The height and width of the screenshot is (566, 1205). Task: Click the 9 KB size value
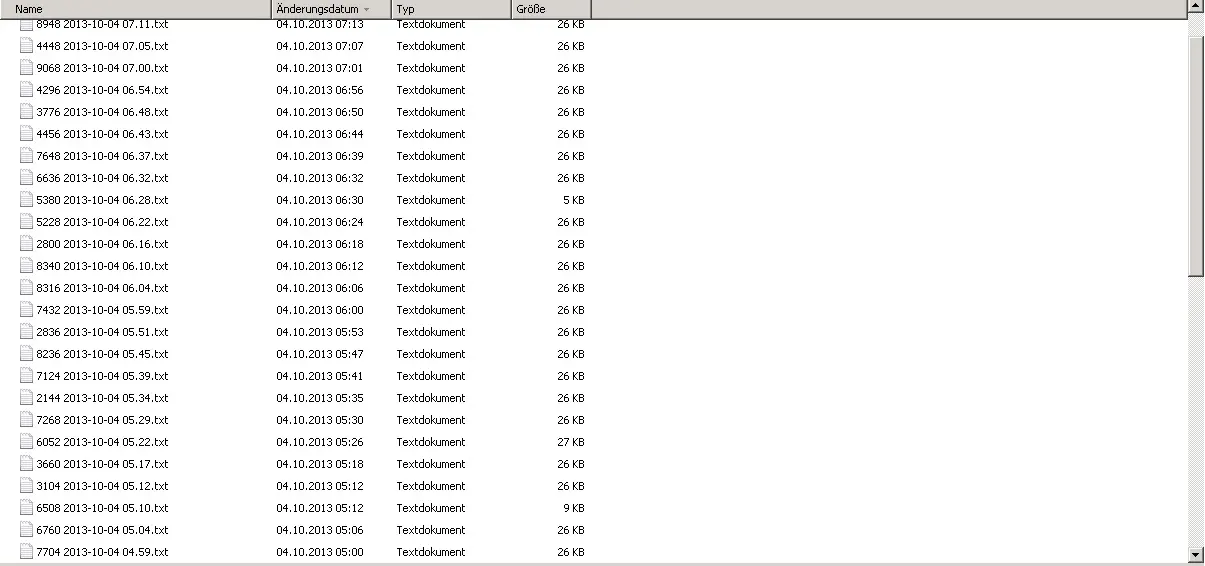574,508
